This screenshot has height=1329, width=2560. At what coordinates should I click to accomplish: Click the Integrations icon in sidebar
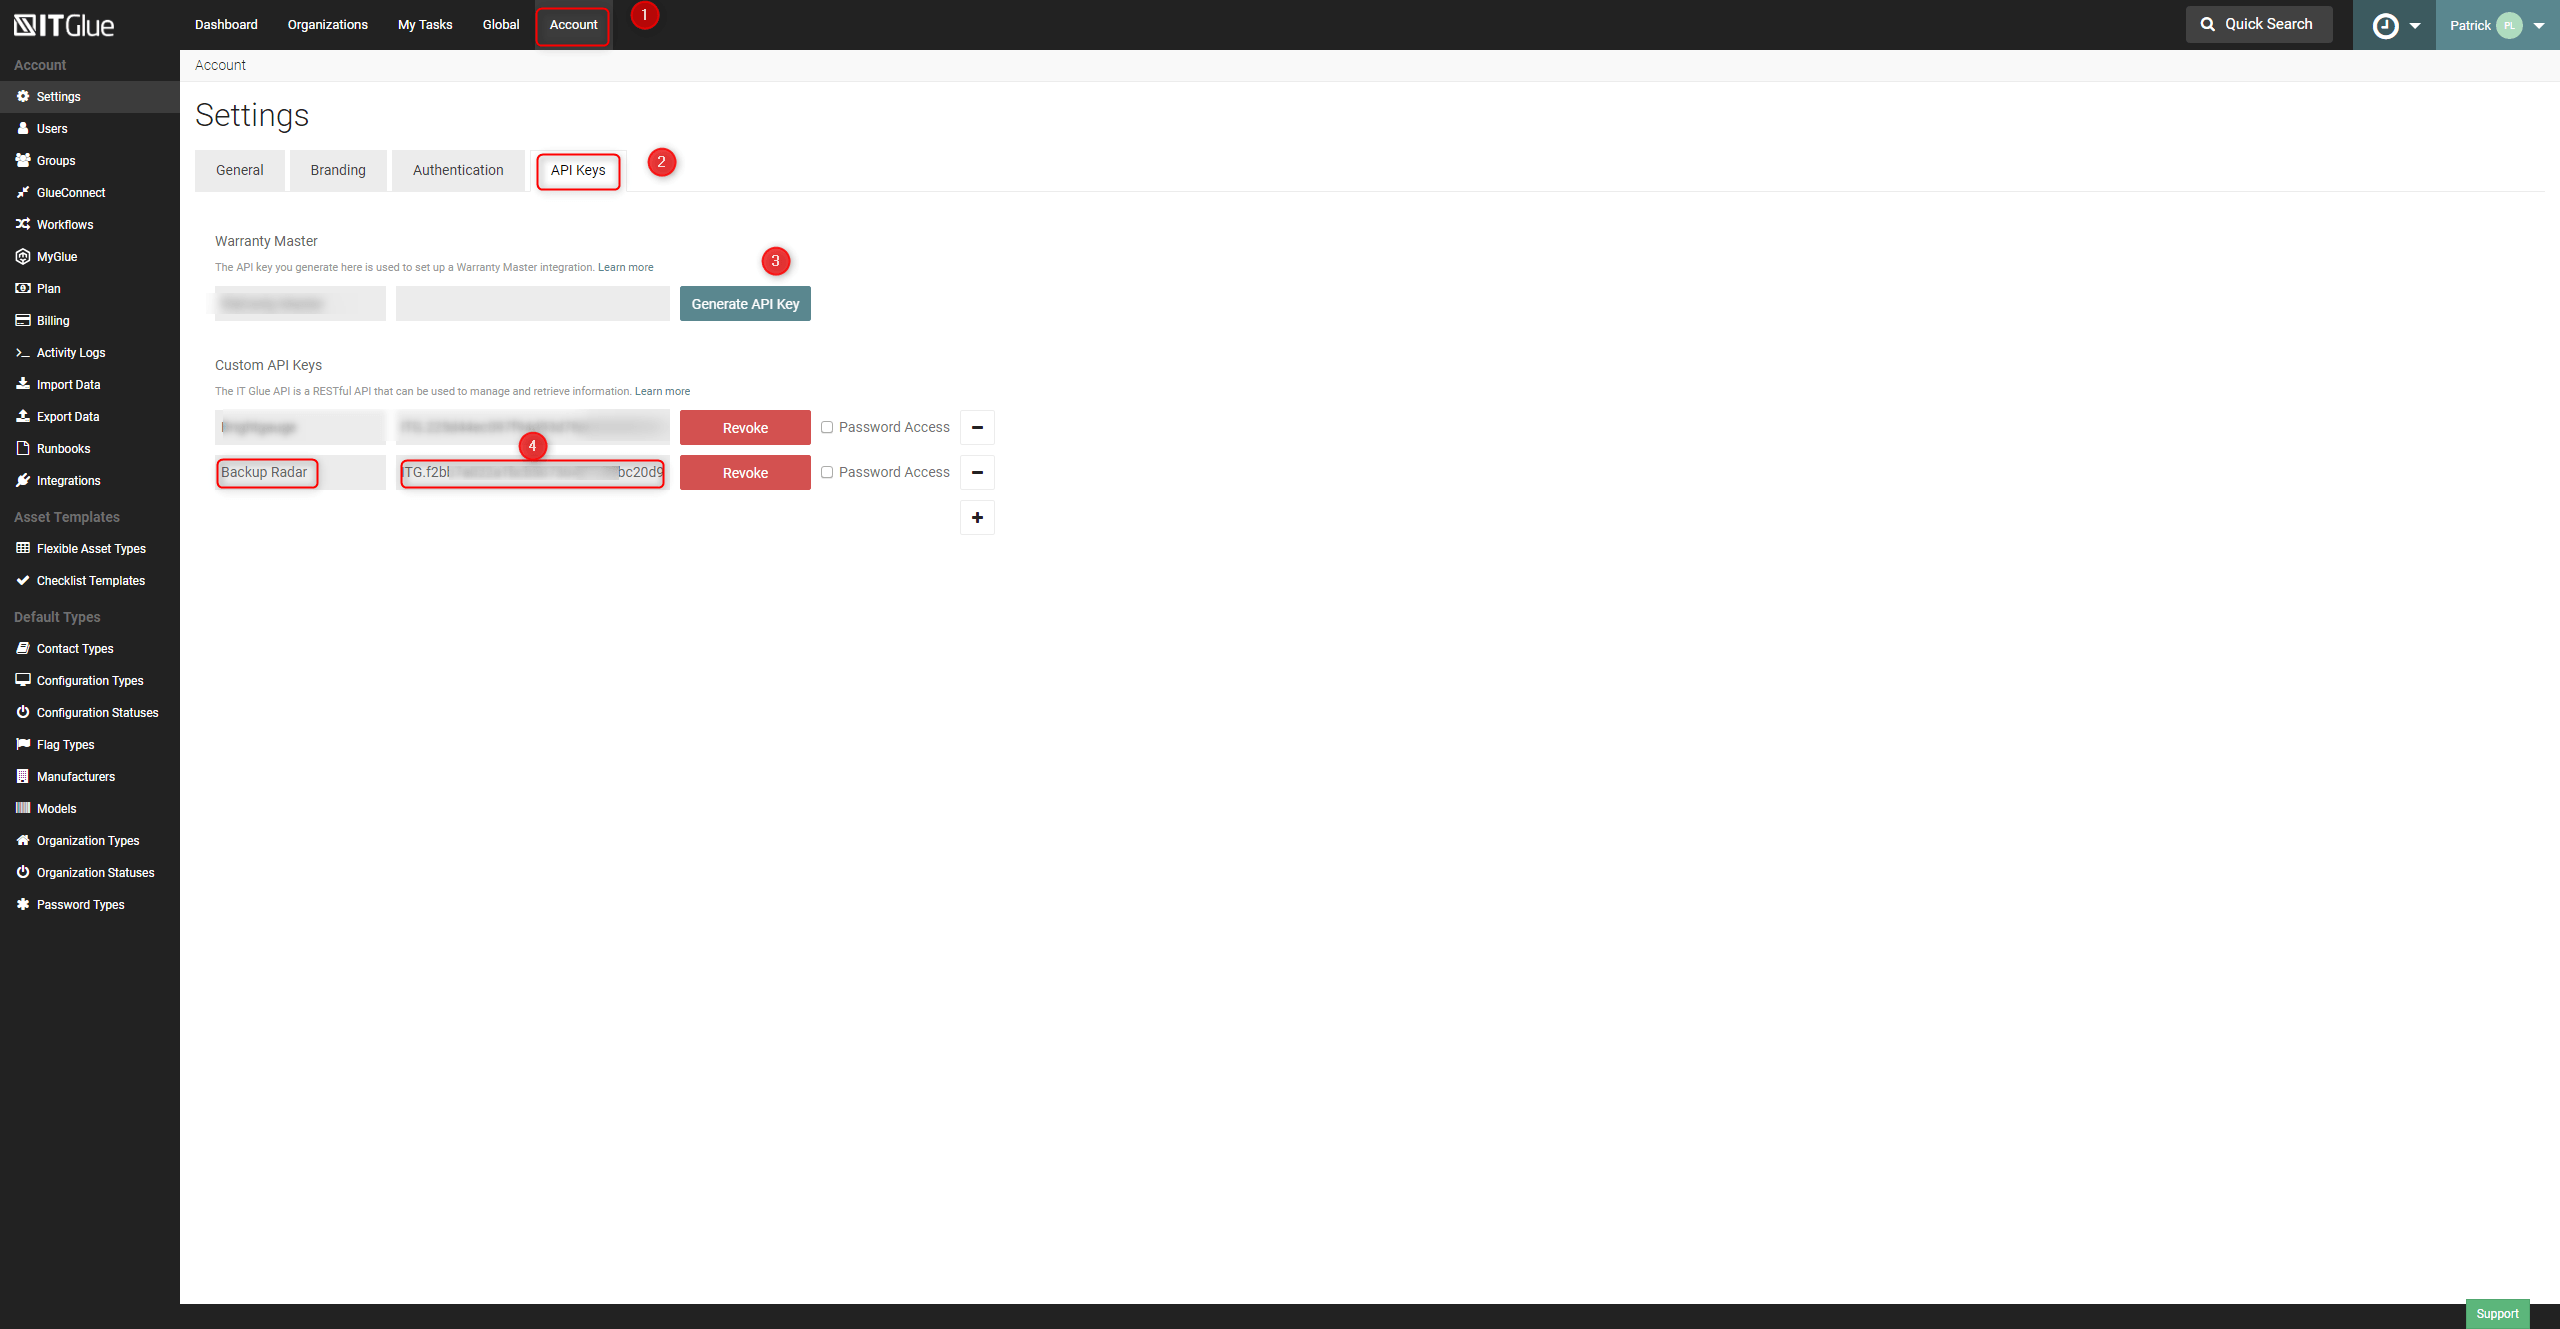pos(22,479)
